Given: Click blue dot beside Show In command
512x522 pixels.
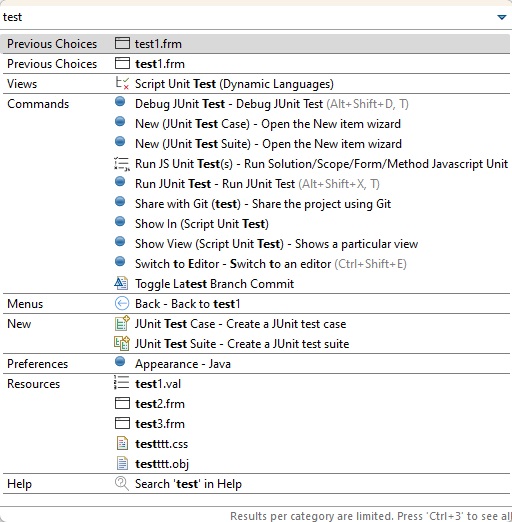Looking at the screenshot, I should click(x=120, y=222).
